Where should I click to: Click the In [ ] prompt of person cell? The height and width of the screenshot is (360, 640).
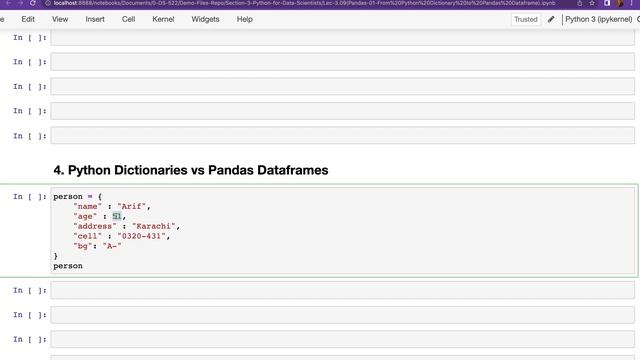pyautogui.click(x=29, y=197)
